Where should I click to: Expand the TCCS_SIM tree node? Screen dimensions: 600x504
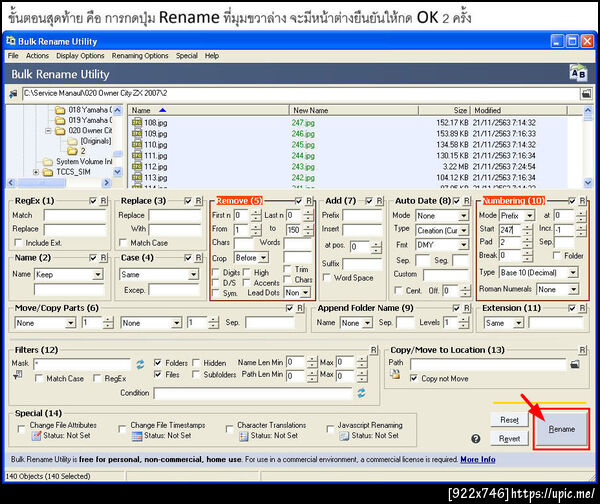[x=36, y=172]
